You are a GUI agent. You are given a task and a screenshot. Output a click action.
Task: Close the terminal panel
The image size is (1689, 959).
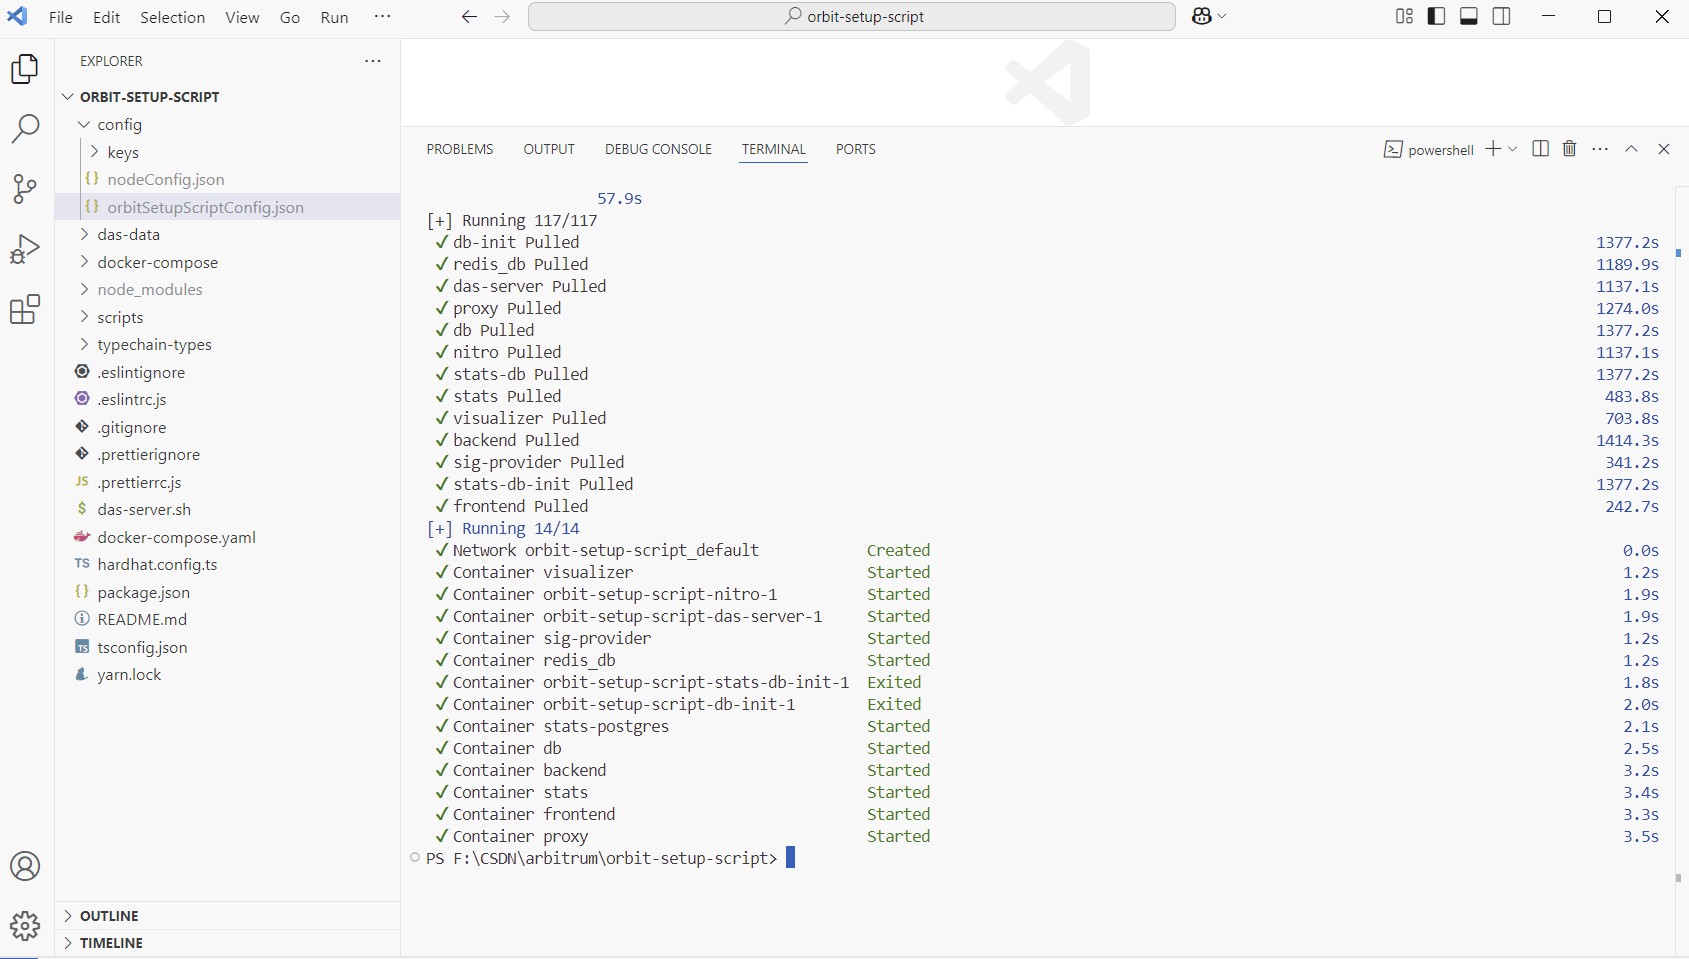tap(1664, 149)
